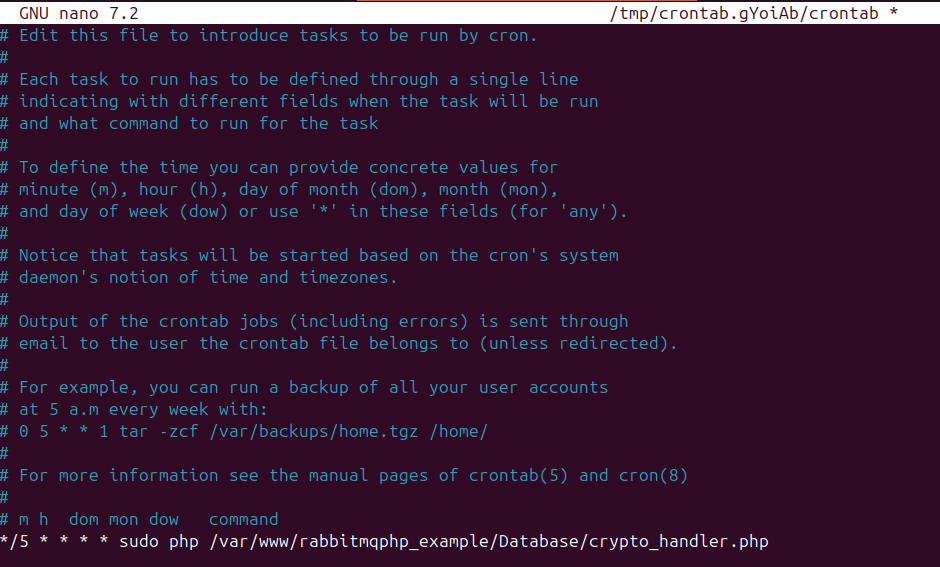Click the word 'command' in the column header comment
The height and width of the screenshot is (567, 940).
click(x=244, y=519)
